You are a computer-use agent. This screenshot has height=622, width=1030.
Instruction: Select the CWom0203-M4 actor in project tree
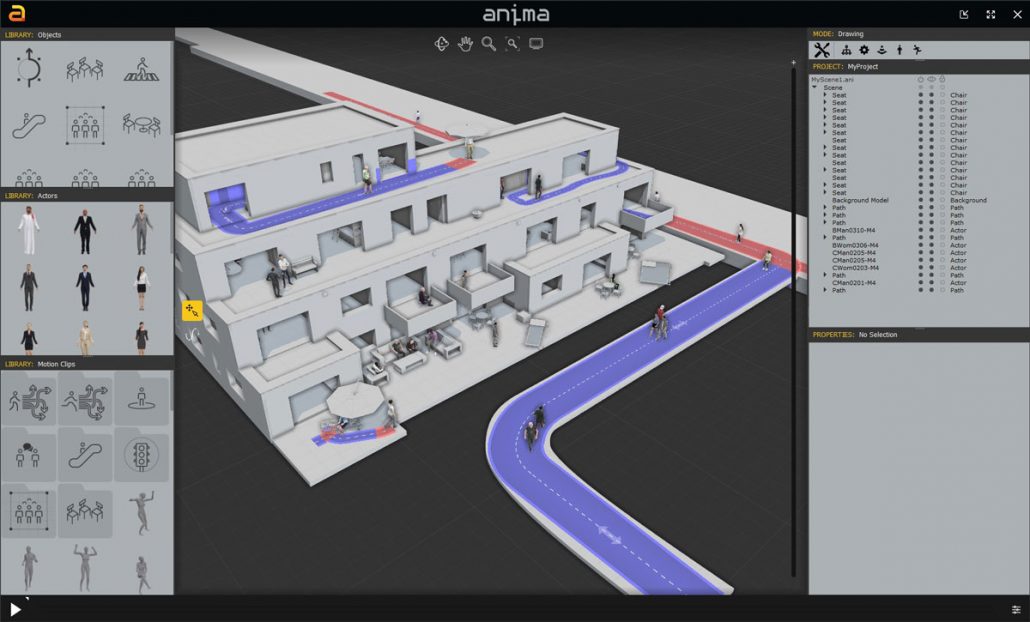point(855,268)
